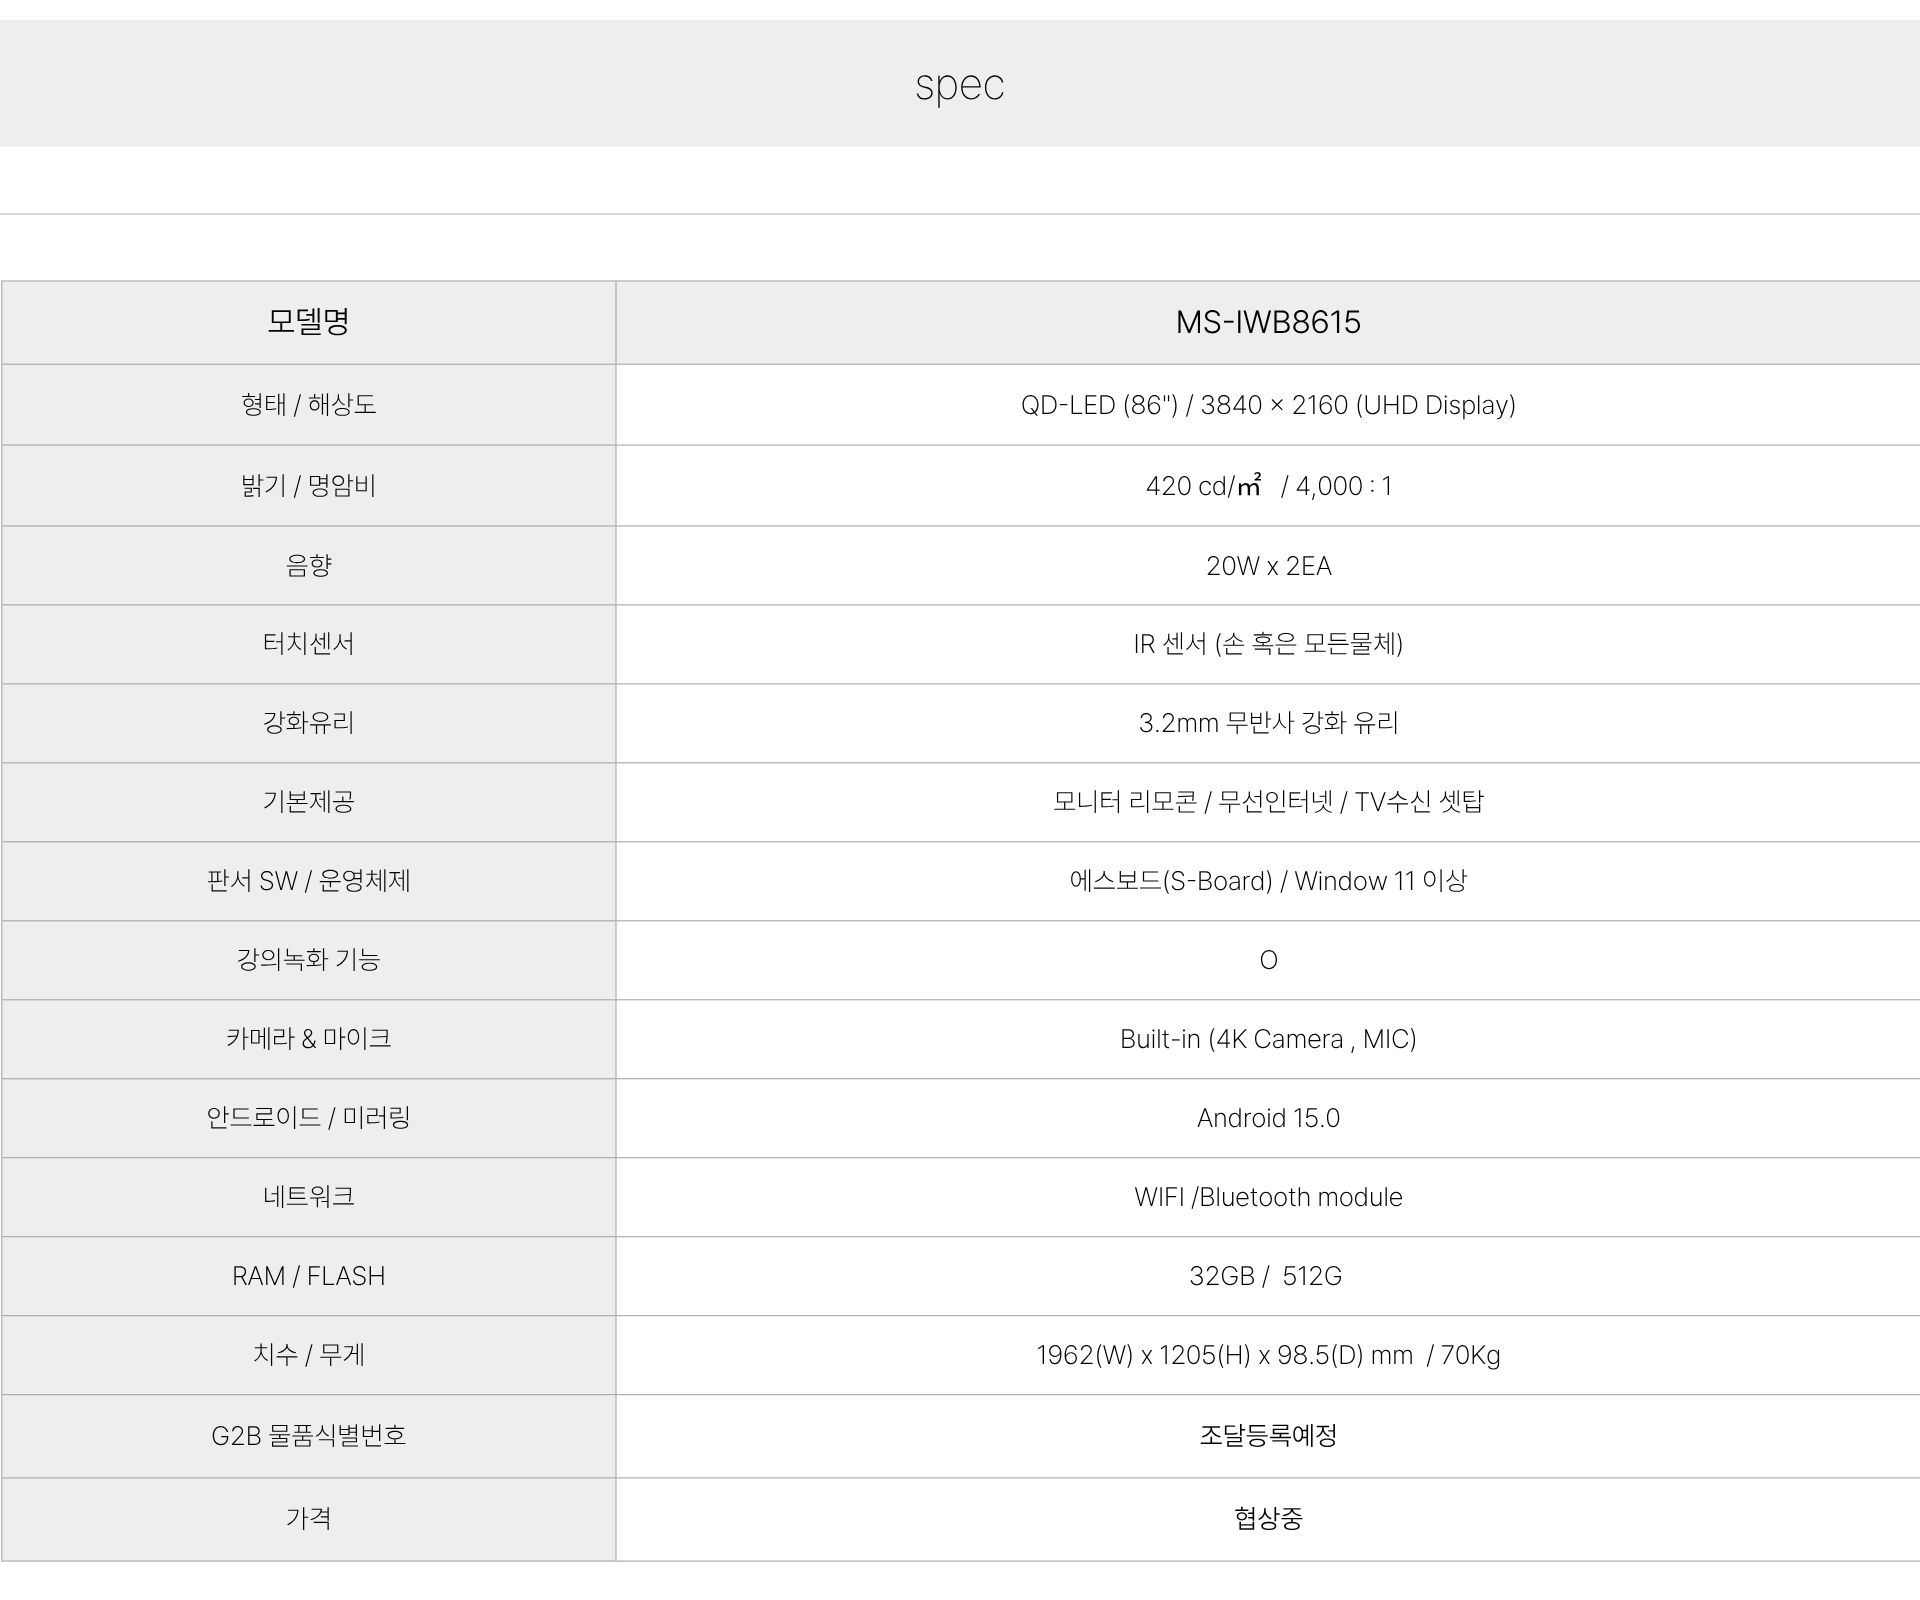Click the 조달등록예정 G2B value
Viewport: 1920px width, 1600px height.
pos(1267,1436)
